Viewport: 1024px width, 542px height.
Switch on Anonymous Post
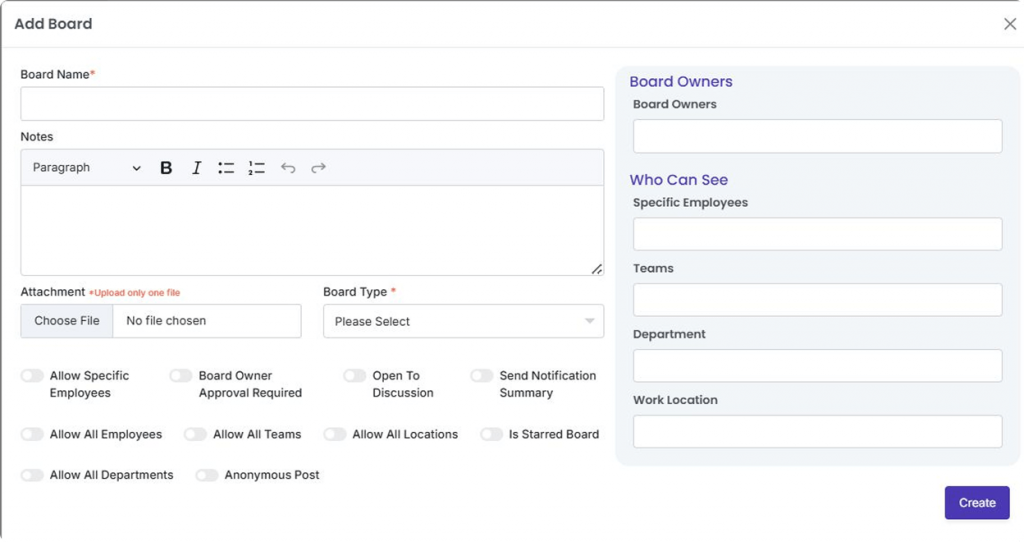pos(207,475)
